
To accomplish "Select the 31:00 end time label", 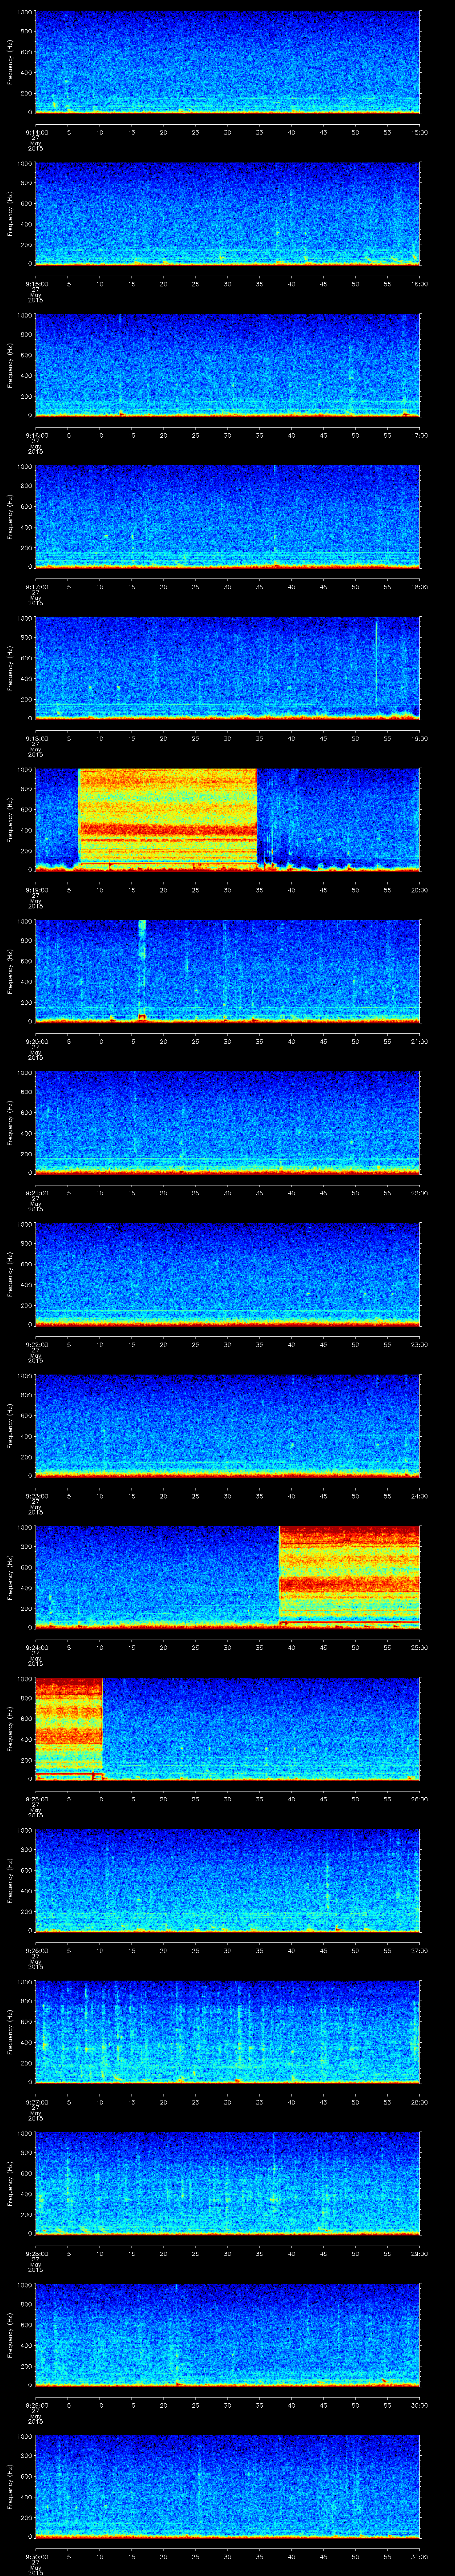I will (420, 2556).
